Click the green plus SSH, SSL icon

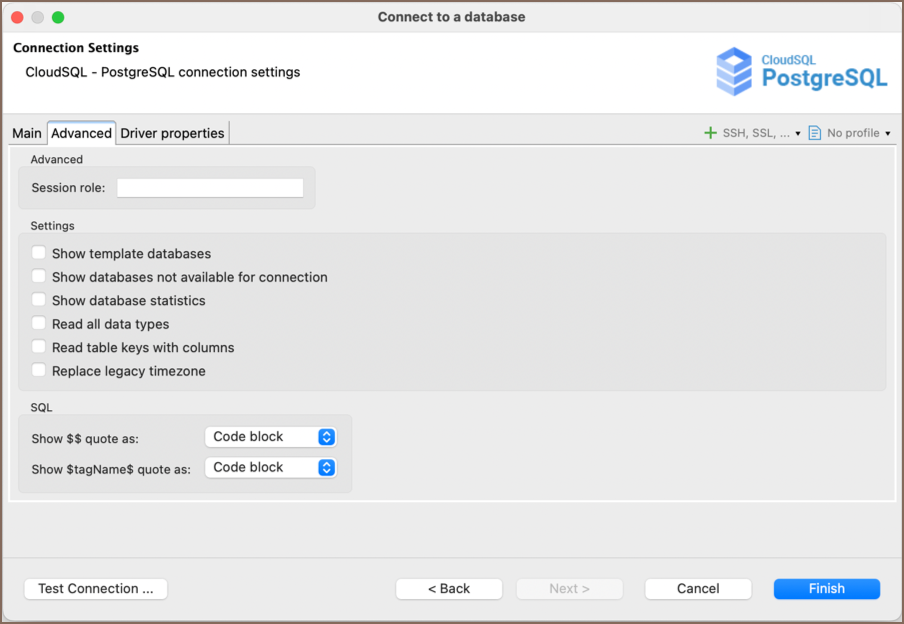point(711,133)
